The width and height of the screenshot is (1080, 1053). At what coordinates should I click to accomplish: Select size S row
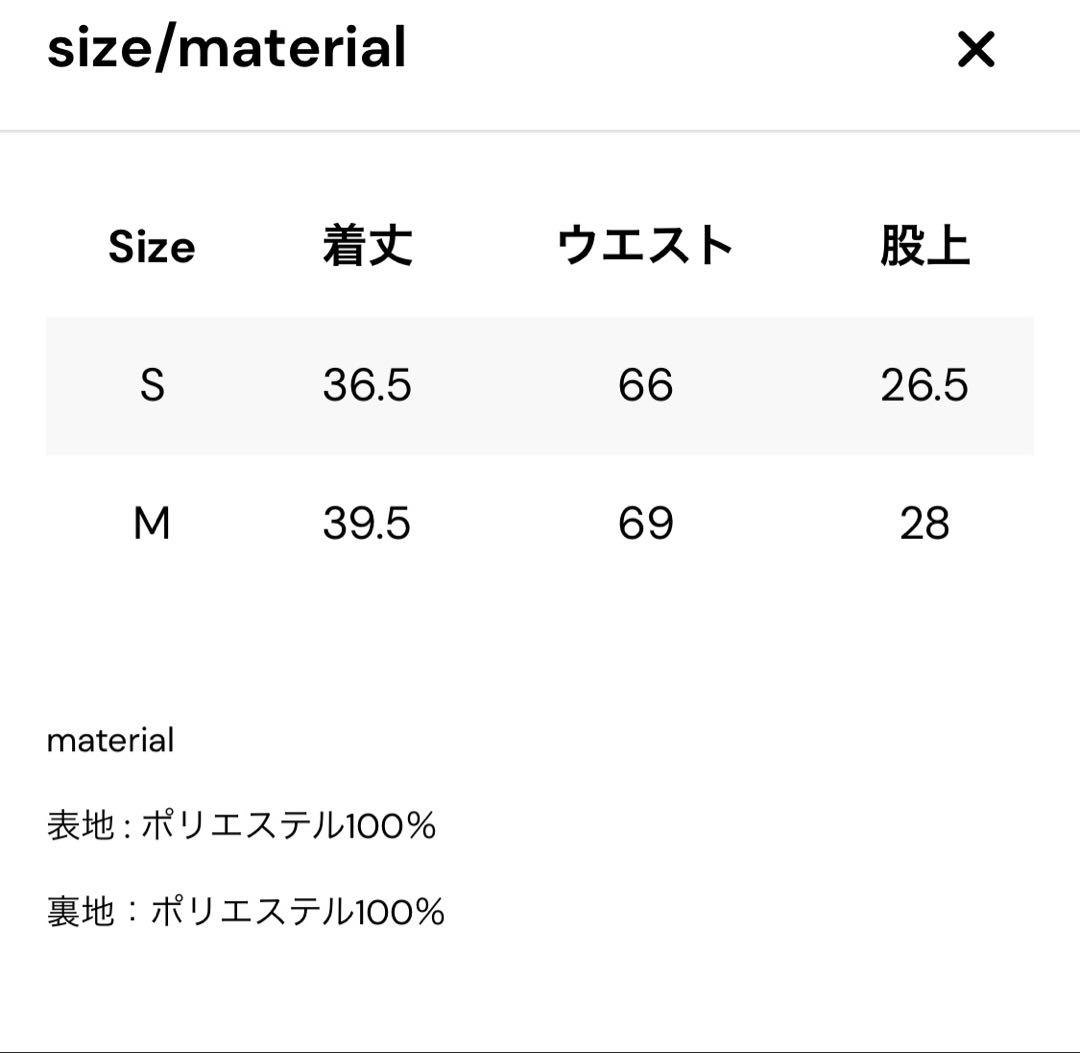point(540,385)
